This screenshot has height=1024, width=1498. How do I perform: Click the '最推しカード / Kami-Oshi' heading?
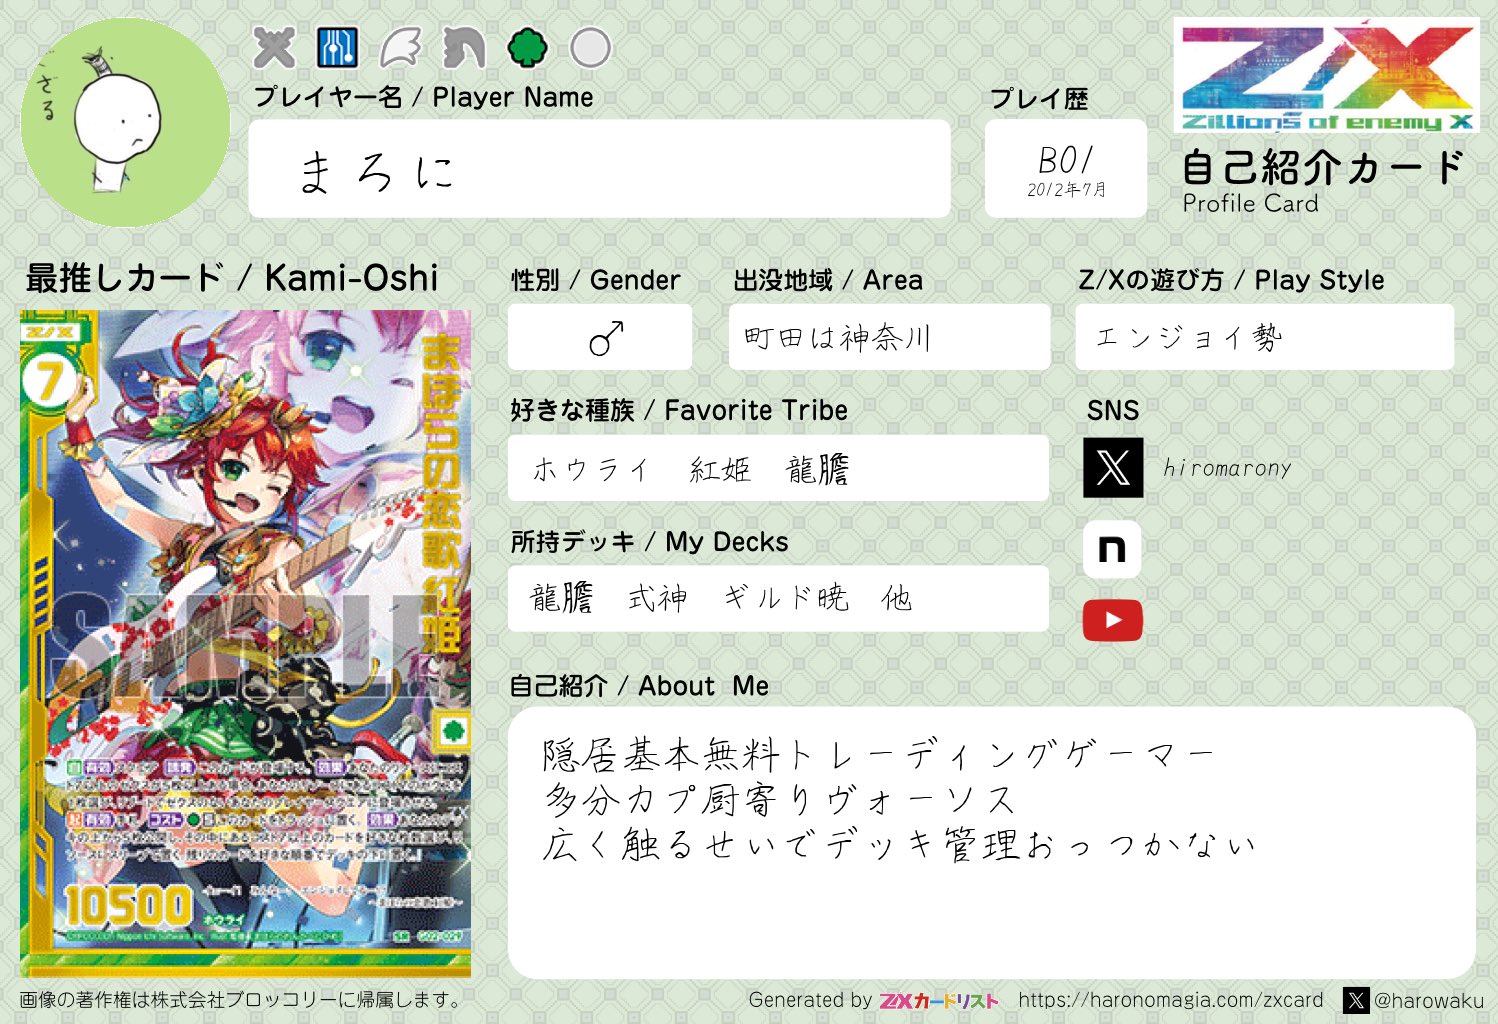tap(232, 278)
